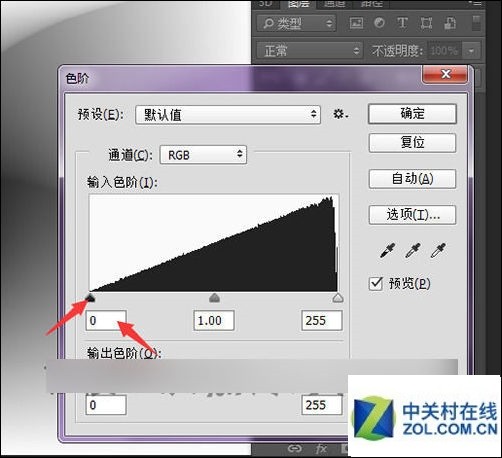Filter layers by adjustment layer icon

coord(379,23)
